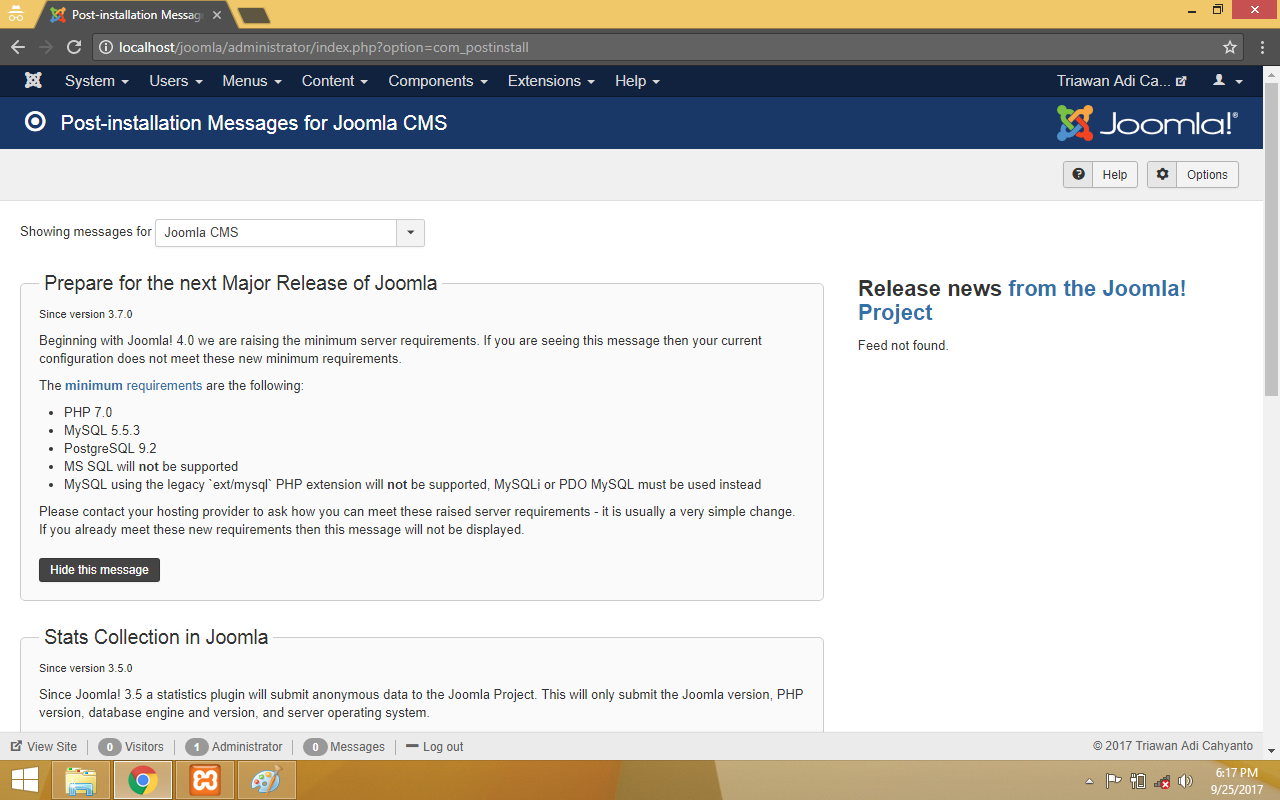
Task: Open XAMPP from taskbar
Action: click(x=205, y=780)
